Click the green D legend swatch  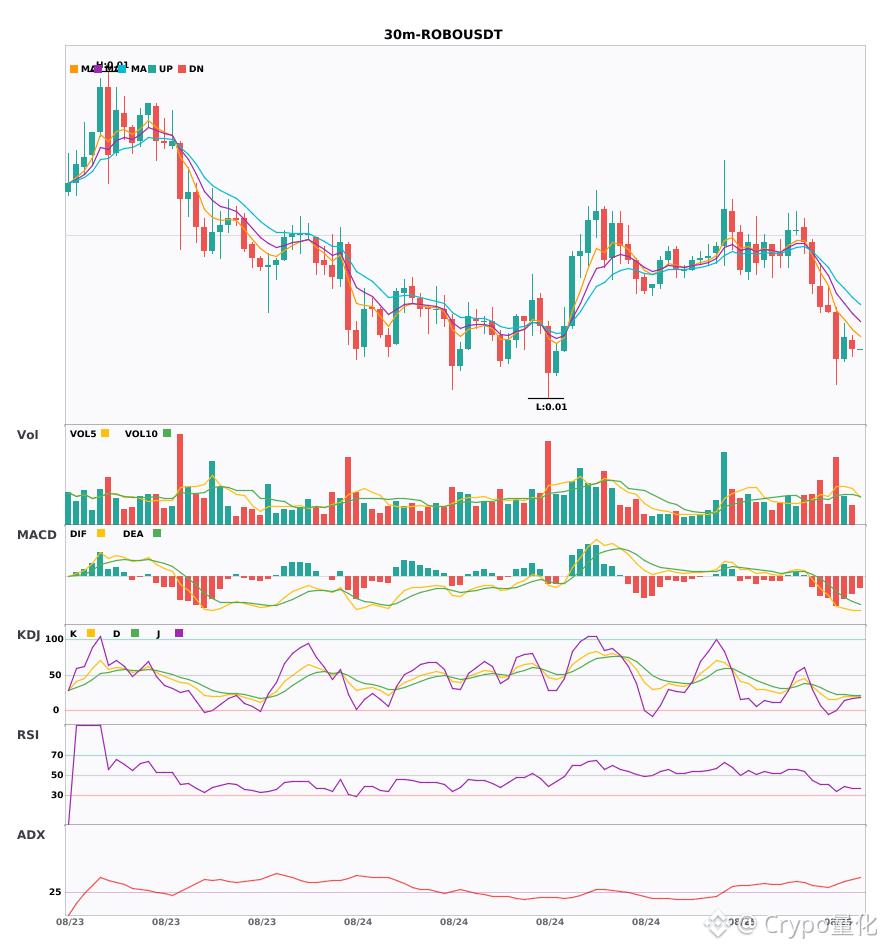(x=135, y=633)
